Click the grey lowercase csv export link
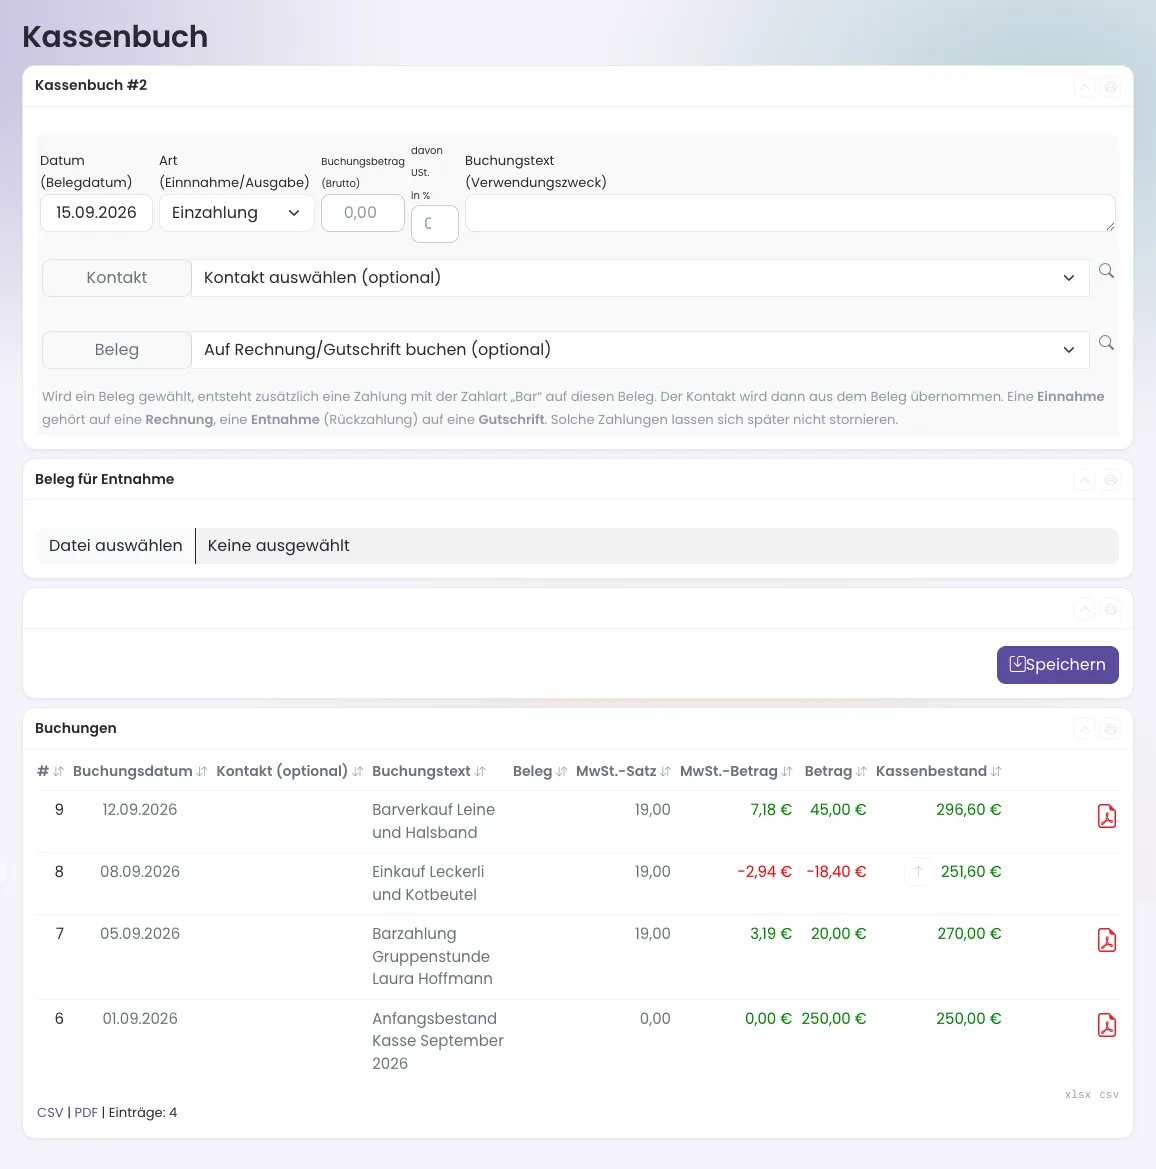This screenshot has width=1156, height=1169. coord(1108,1094)
